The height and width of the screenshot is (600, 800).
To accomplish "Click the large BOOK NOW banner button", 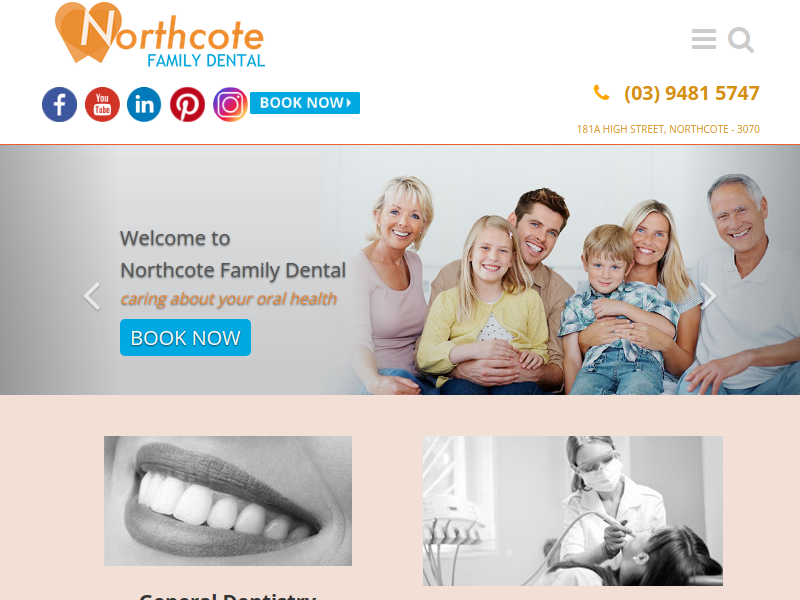I will (x=186, y=338).
